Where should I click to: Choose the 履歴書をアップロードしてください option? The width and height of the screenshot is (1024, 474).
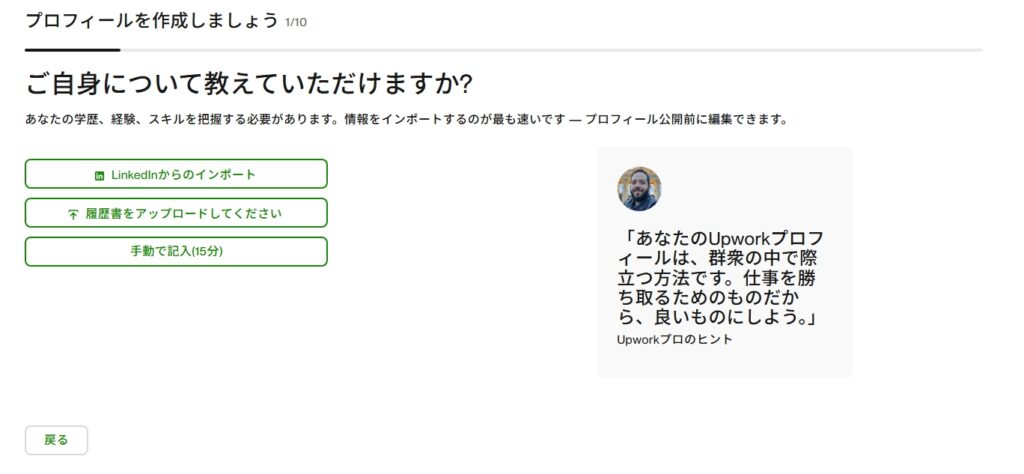[176, 213]
